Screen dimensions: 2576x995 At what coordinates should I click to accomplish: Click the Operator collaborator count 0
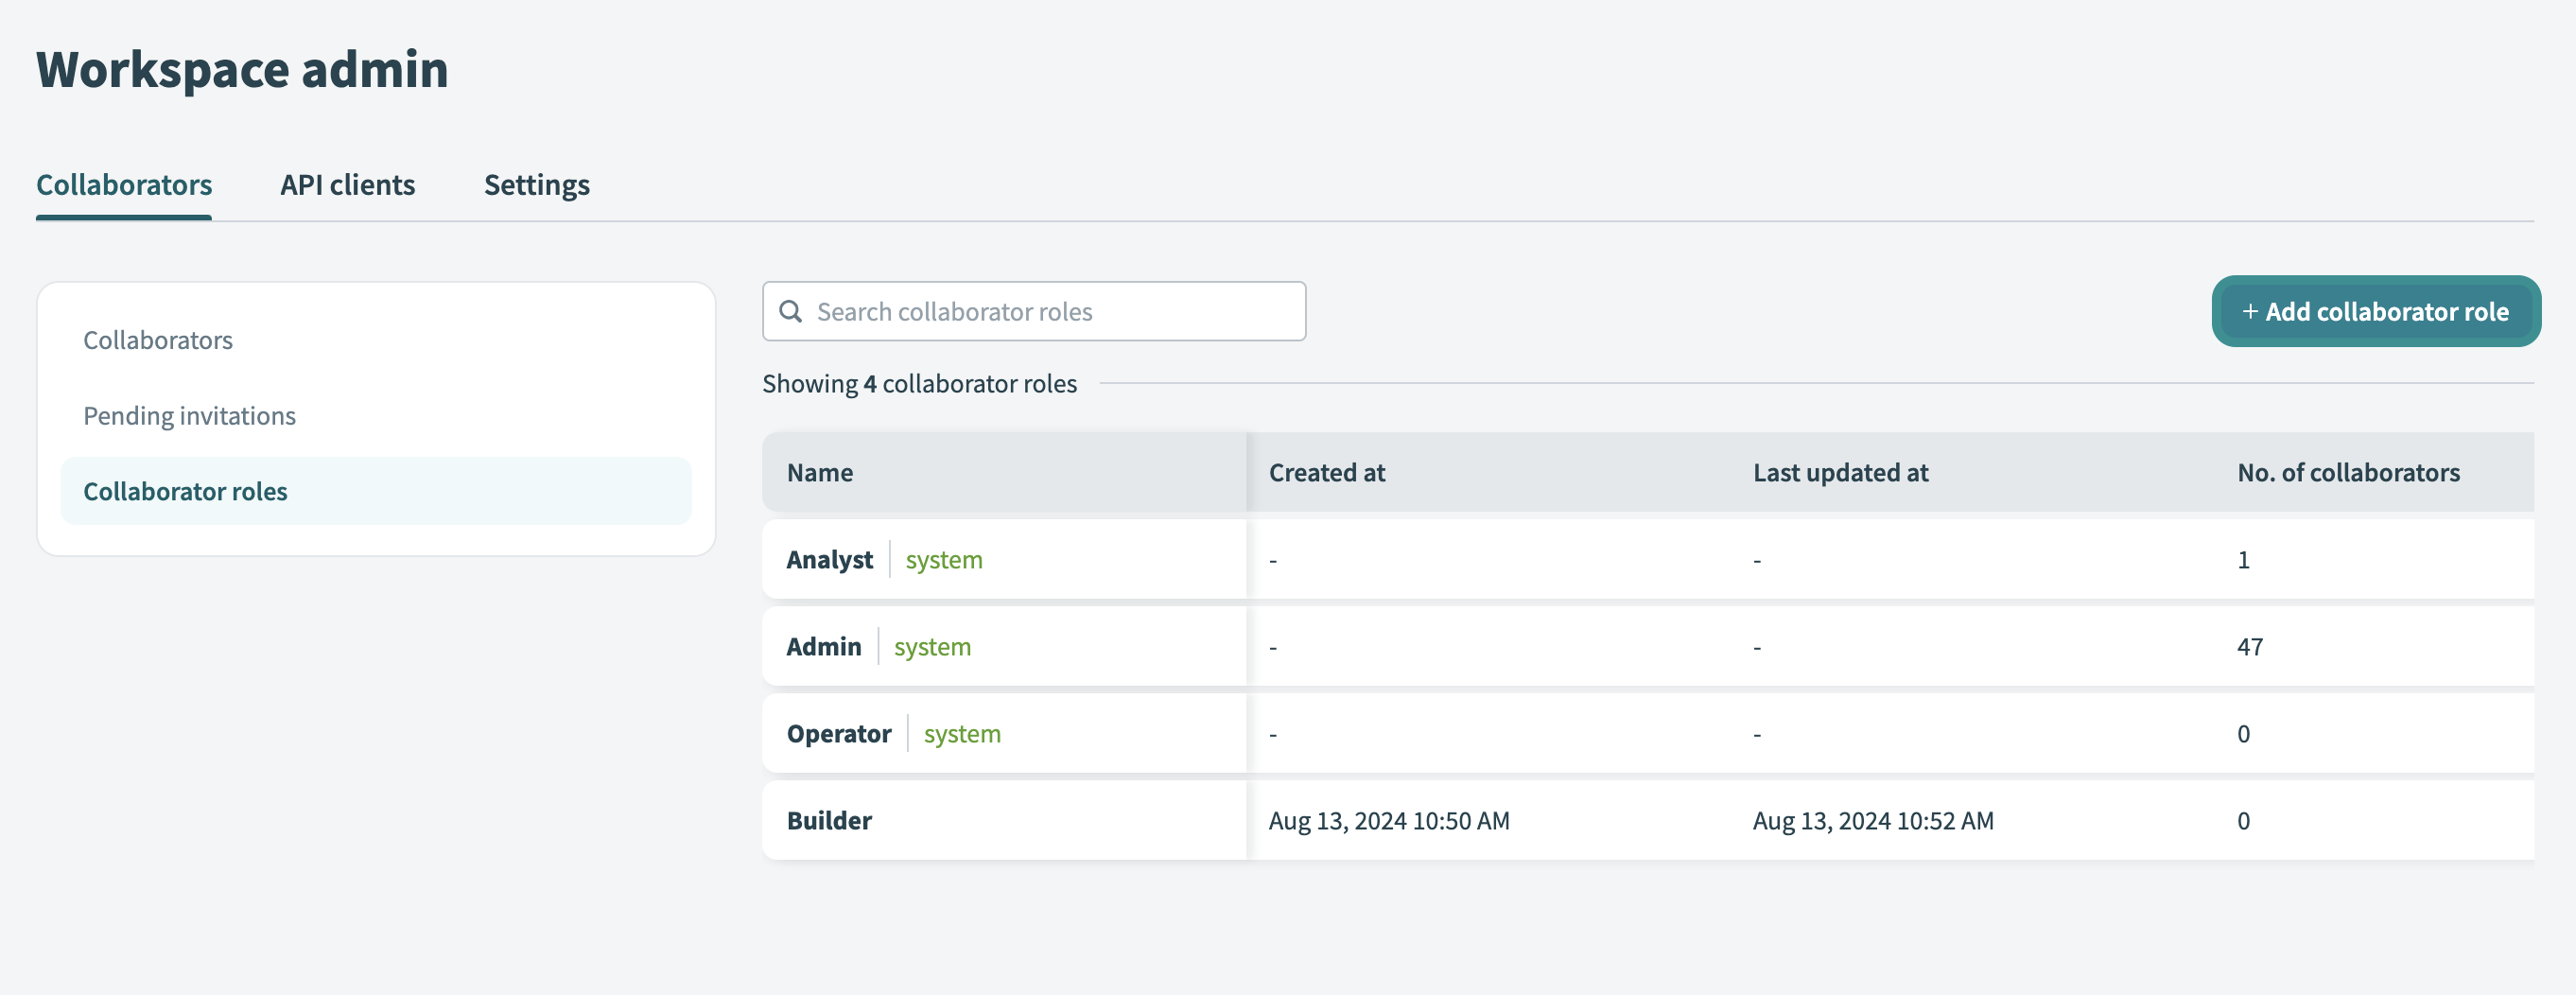pyautogui.click(x=2243, y=733)
